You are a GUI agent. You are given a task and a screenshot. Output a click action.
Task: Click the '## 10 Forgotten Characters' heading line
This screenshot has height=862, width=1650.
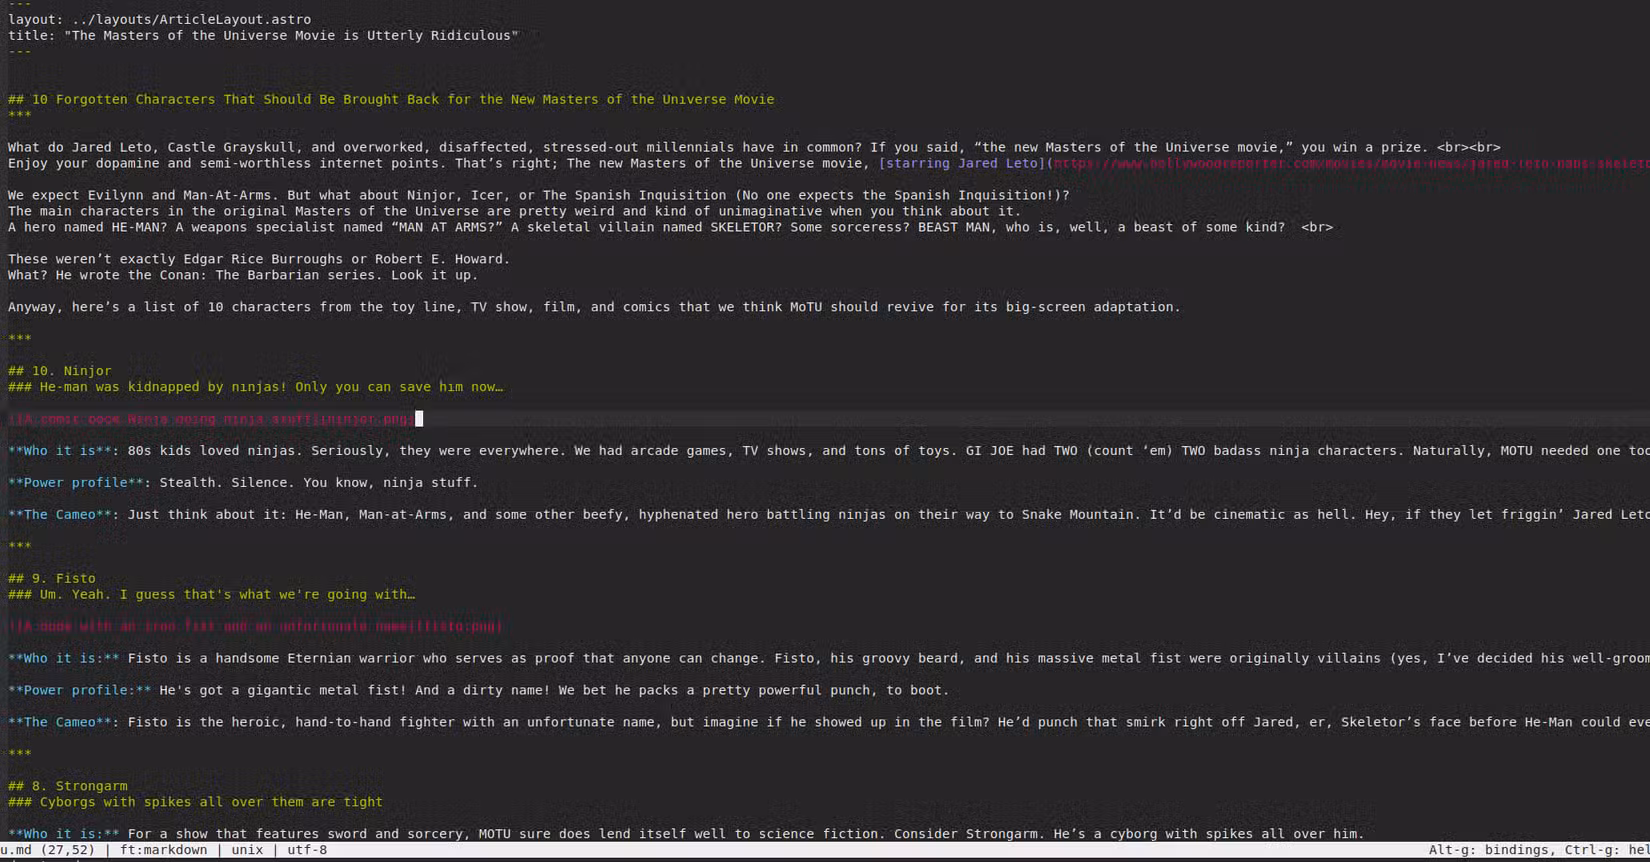[391, 99]
